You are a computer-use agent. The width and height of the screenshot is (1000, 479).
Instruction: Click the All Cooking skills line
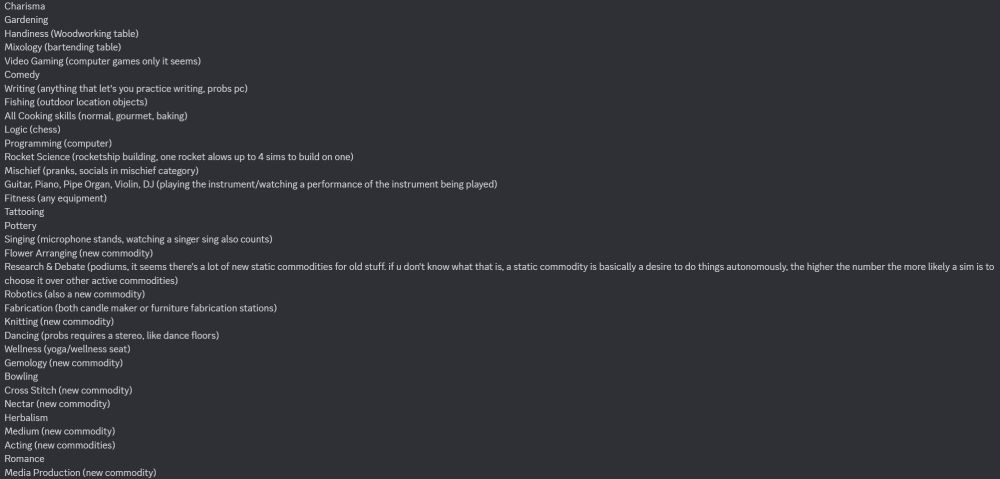click(x=96, y=116)
